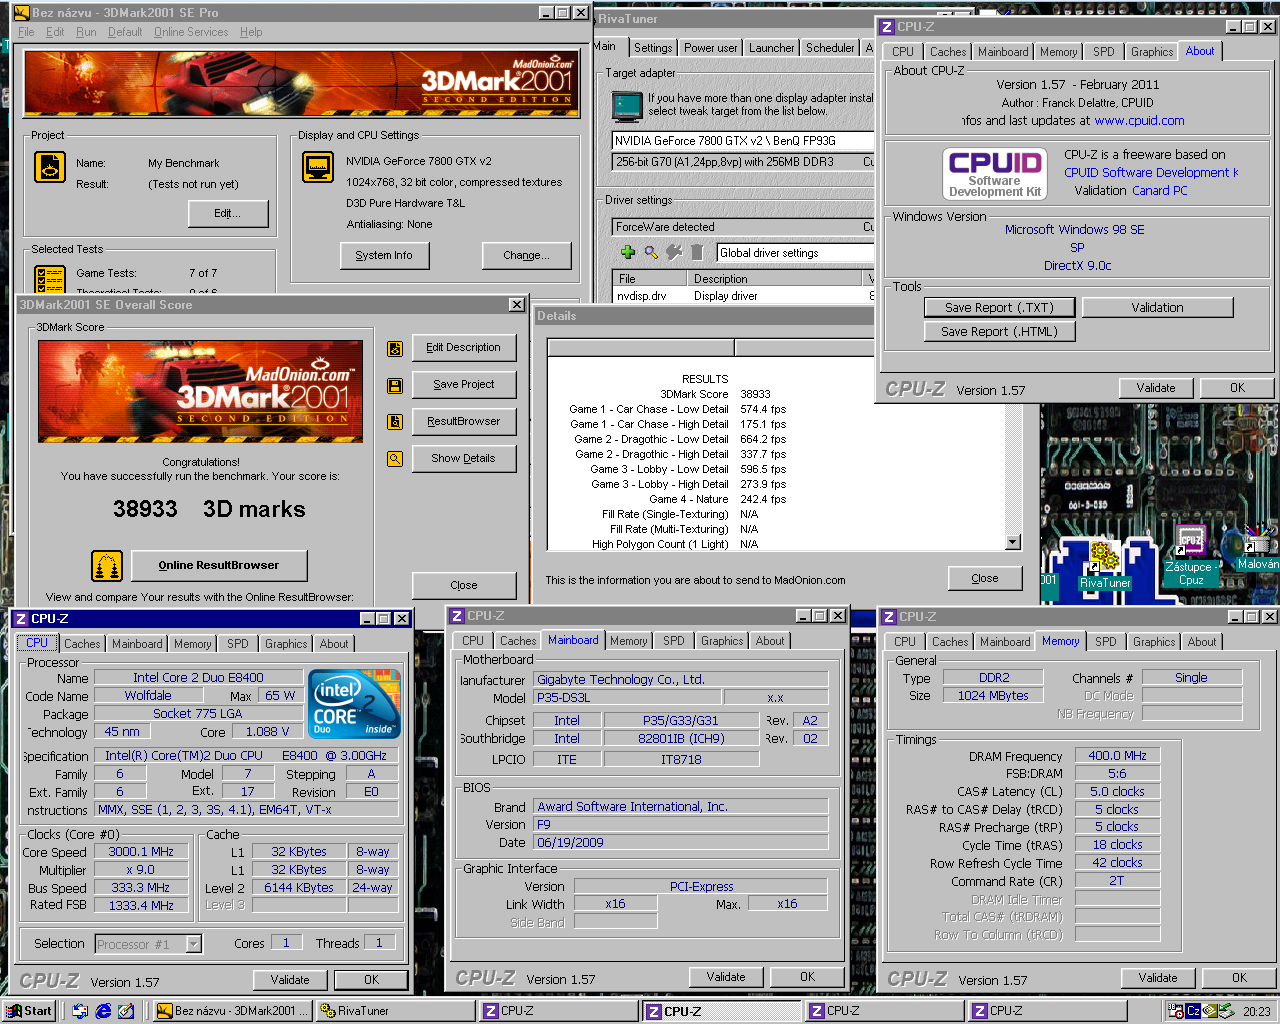Open the File menu in 3DMark2001

[26, 32]
